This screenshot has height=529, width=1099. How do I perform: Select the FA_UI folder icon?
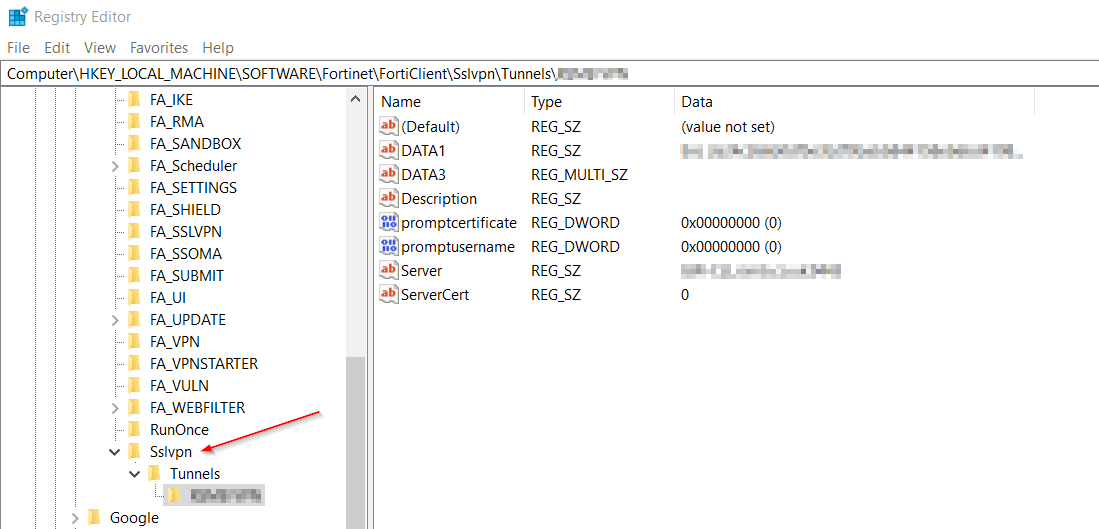point(135,298)
